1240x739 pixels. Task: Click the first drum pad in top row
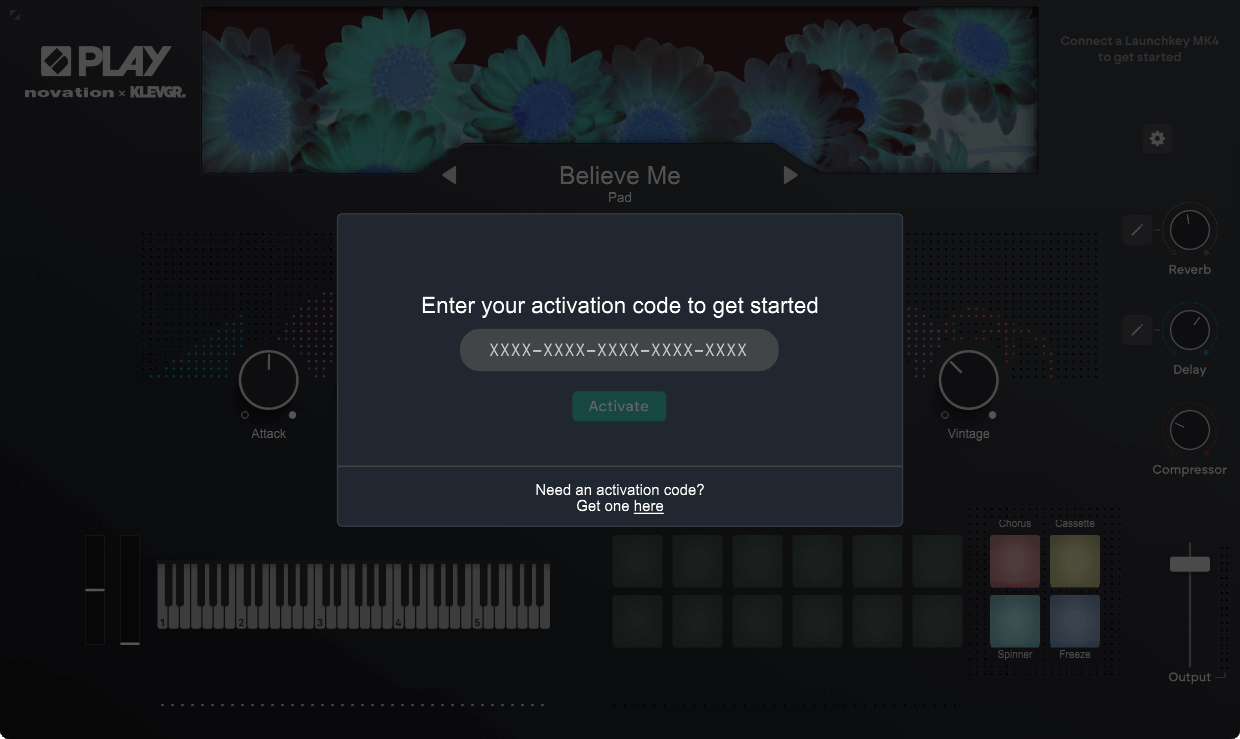coord(638,561)
